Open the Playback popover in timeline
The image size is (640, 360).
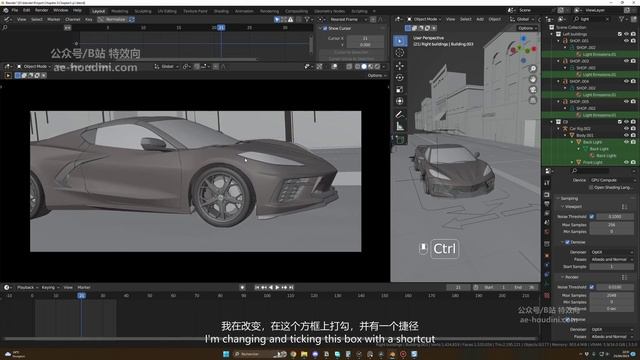[x=27, y=287]
